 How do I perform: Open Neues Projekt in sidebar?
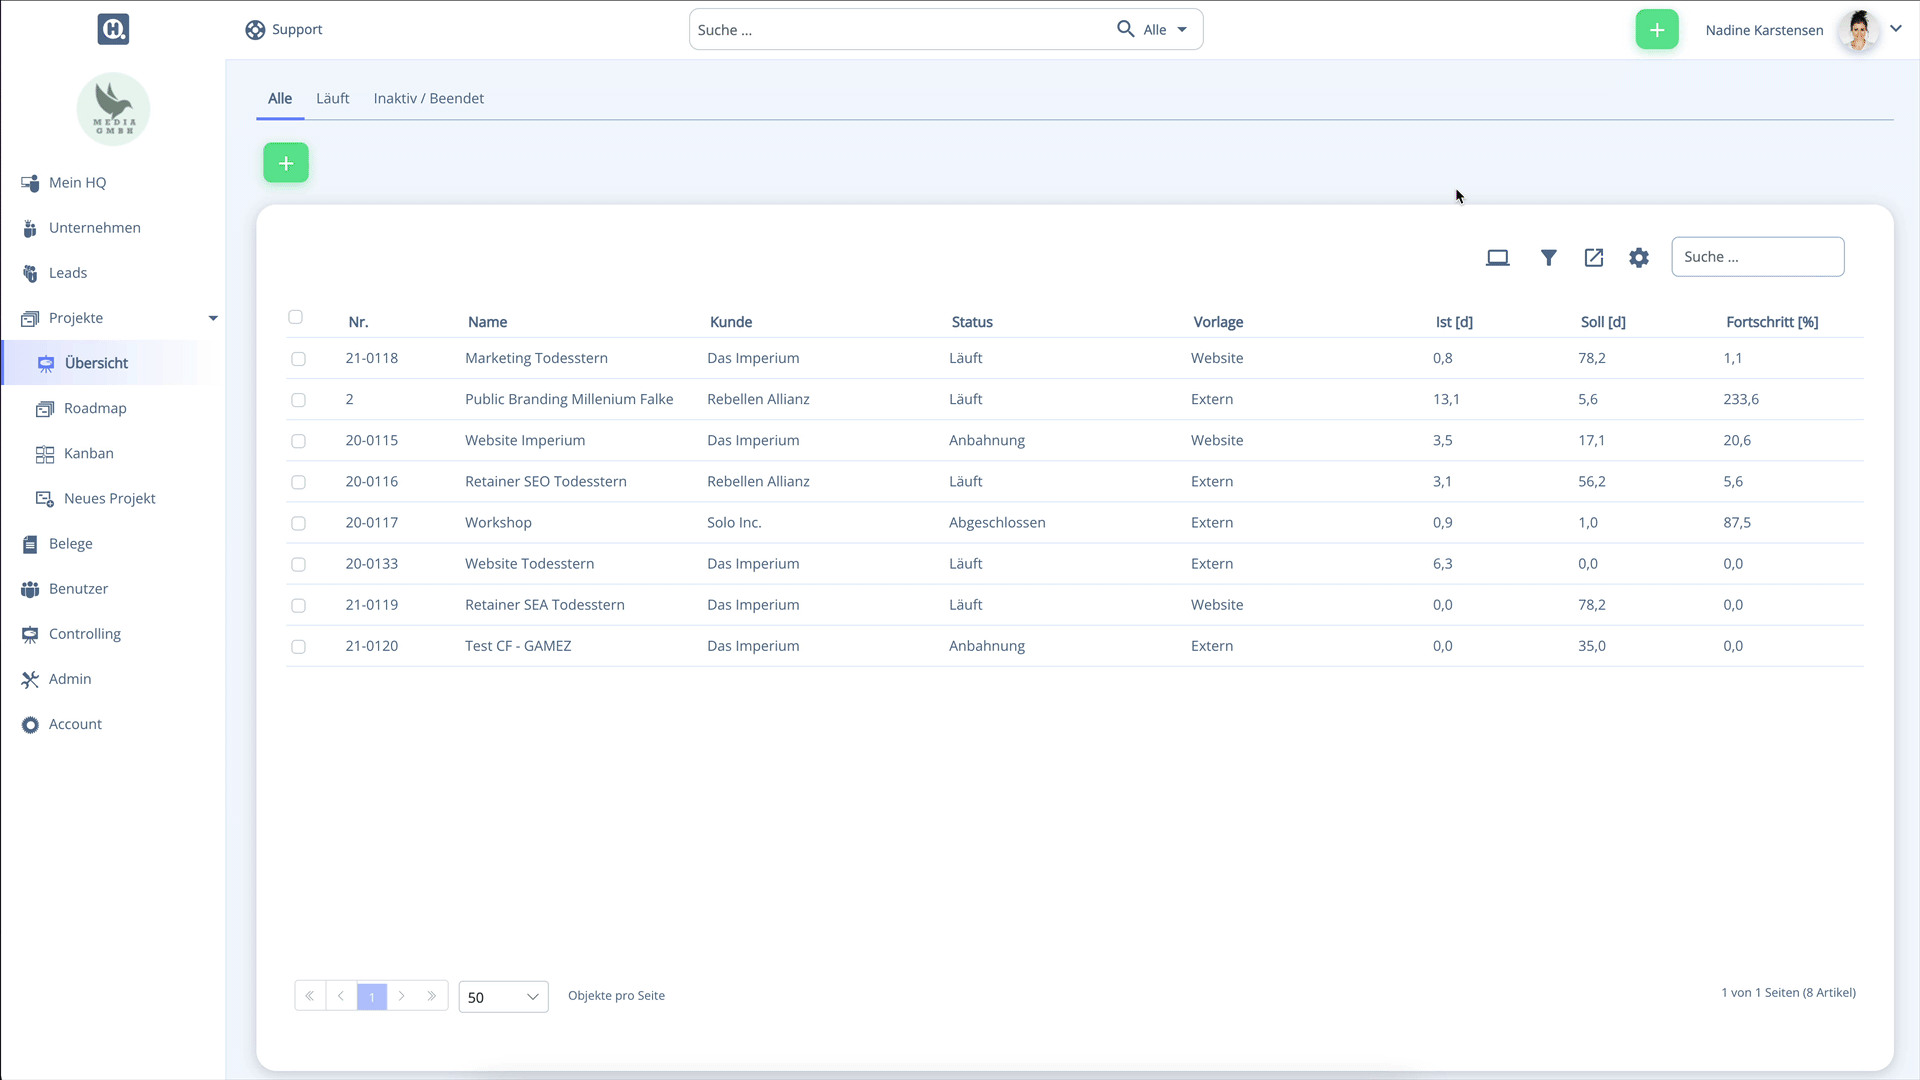pyautogui.click(x=110, y=498)
